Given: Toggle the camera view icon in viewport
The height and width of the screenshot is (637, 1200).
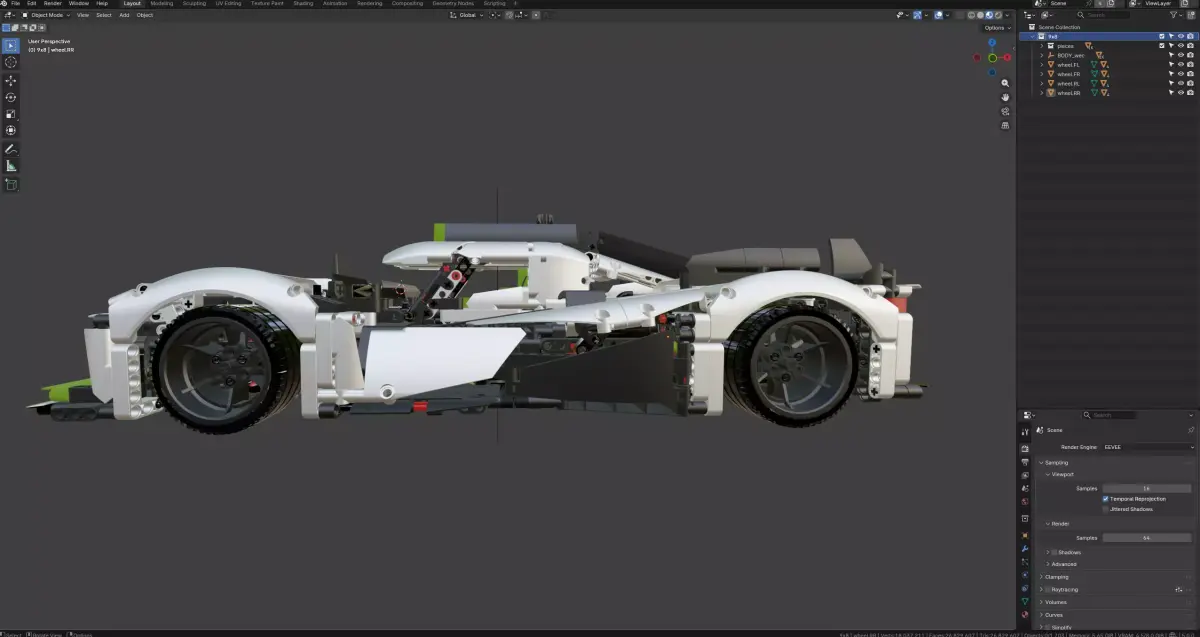Looking at the screenshot, I should pyautogui.click(x=1005, y=111).
